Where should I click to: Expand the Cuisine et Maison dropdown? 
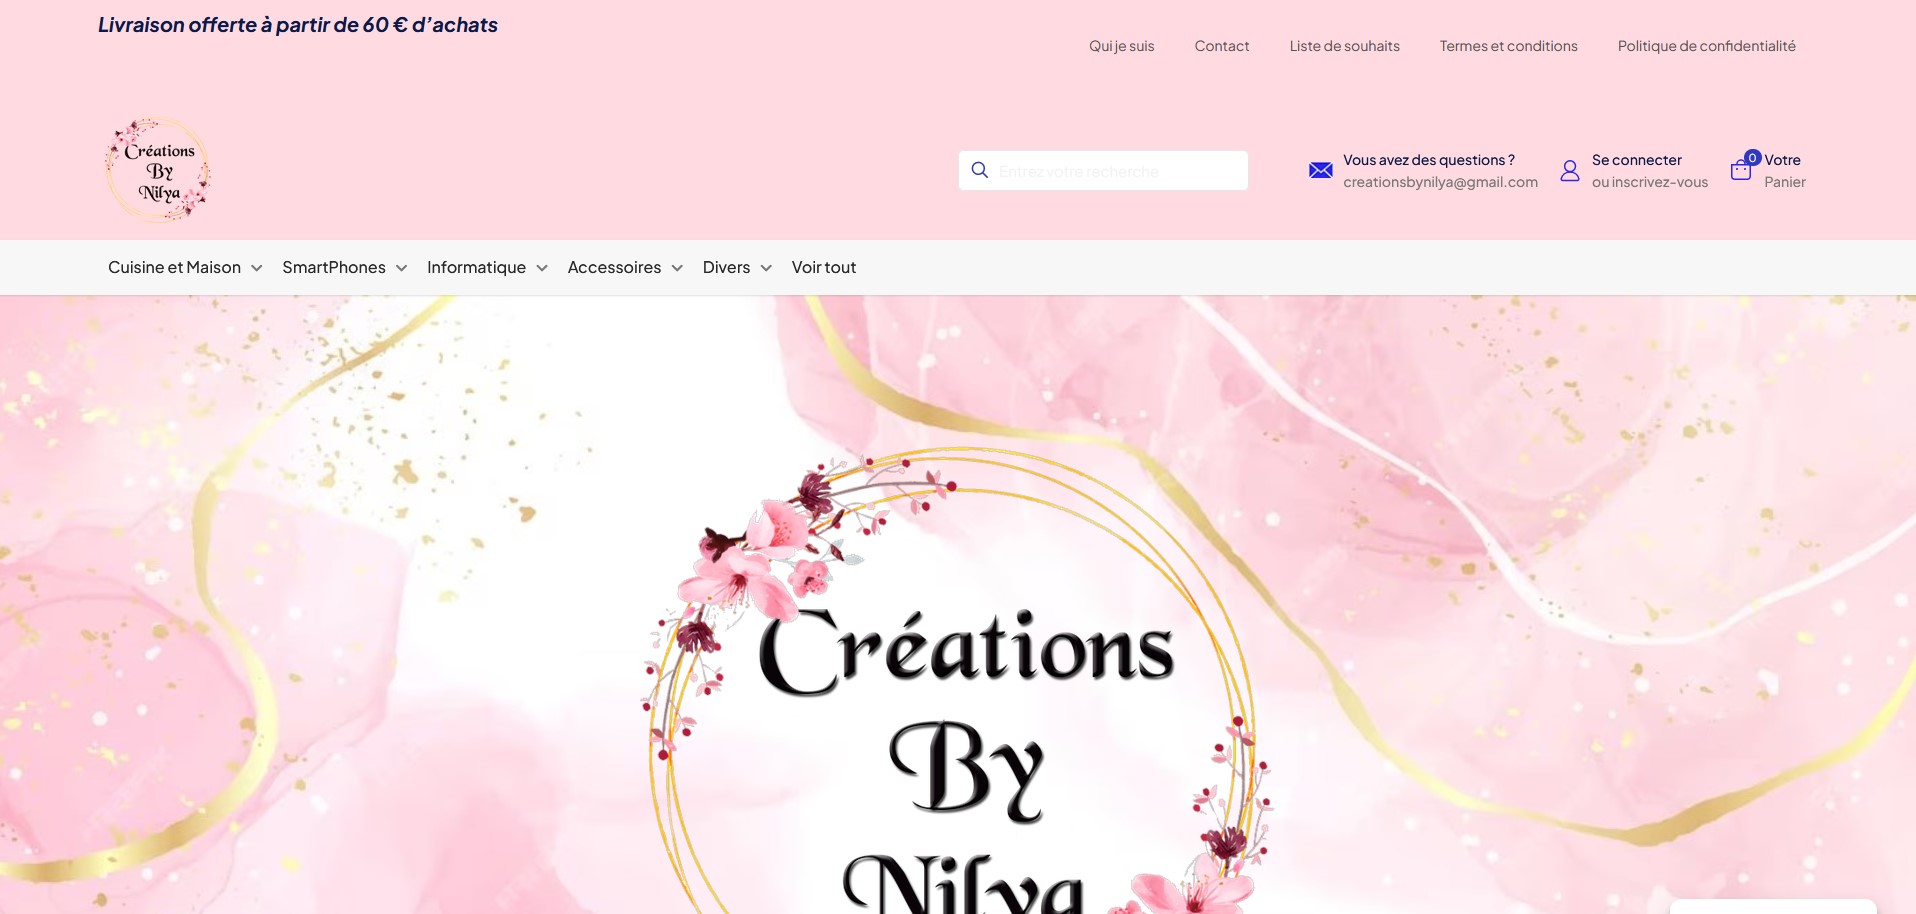coord(175,267)
